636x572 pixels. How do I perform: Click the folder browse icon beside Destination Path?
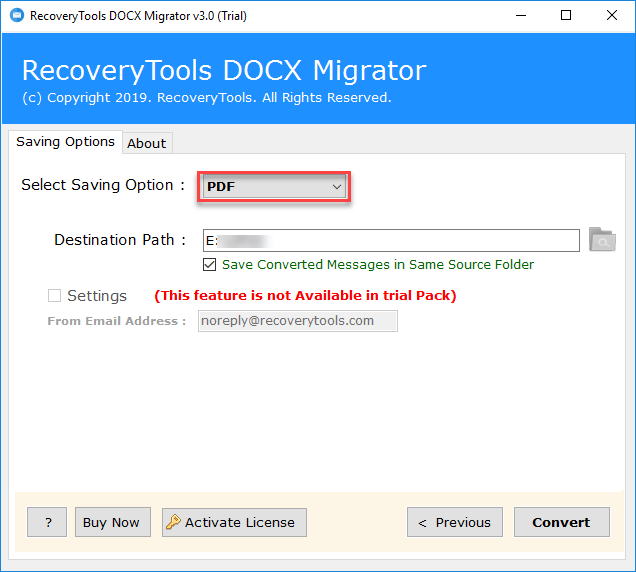point(602,240)
